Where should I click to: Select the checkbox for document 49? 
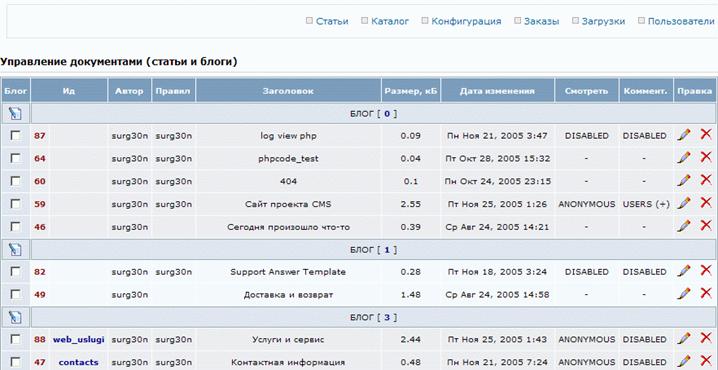pyautogui.click(x=16, y=294)
